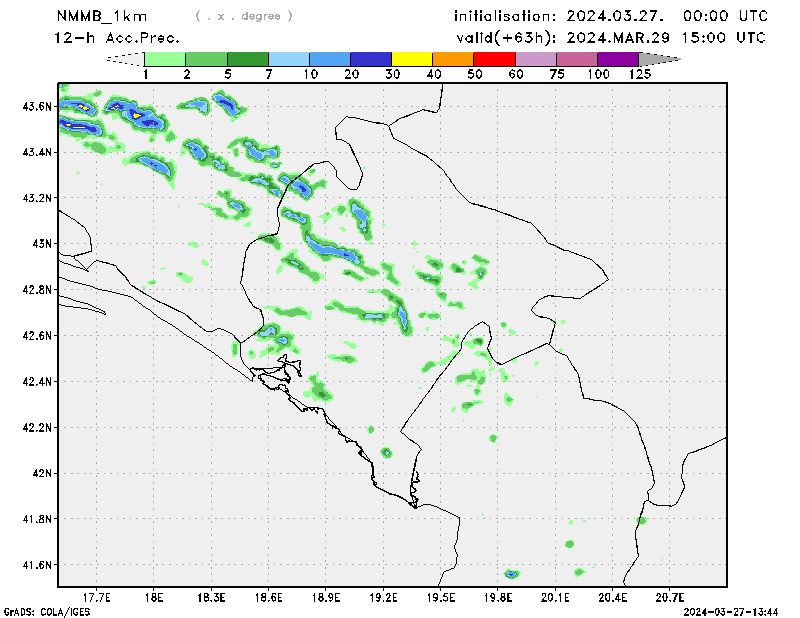Screen dimensions: 800x618
Task: Click the legend value 125
Action: pos(640,75)
